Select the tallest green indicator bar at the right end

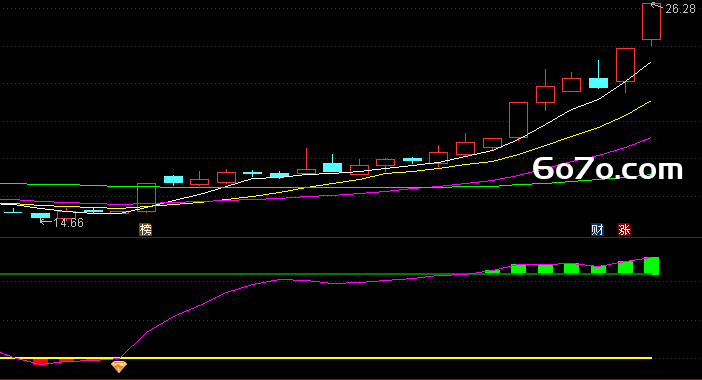click(651, 266)
